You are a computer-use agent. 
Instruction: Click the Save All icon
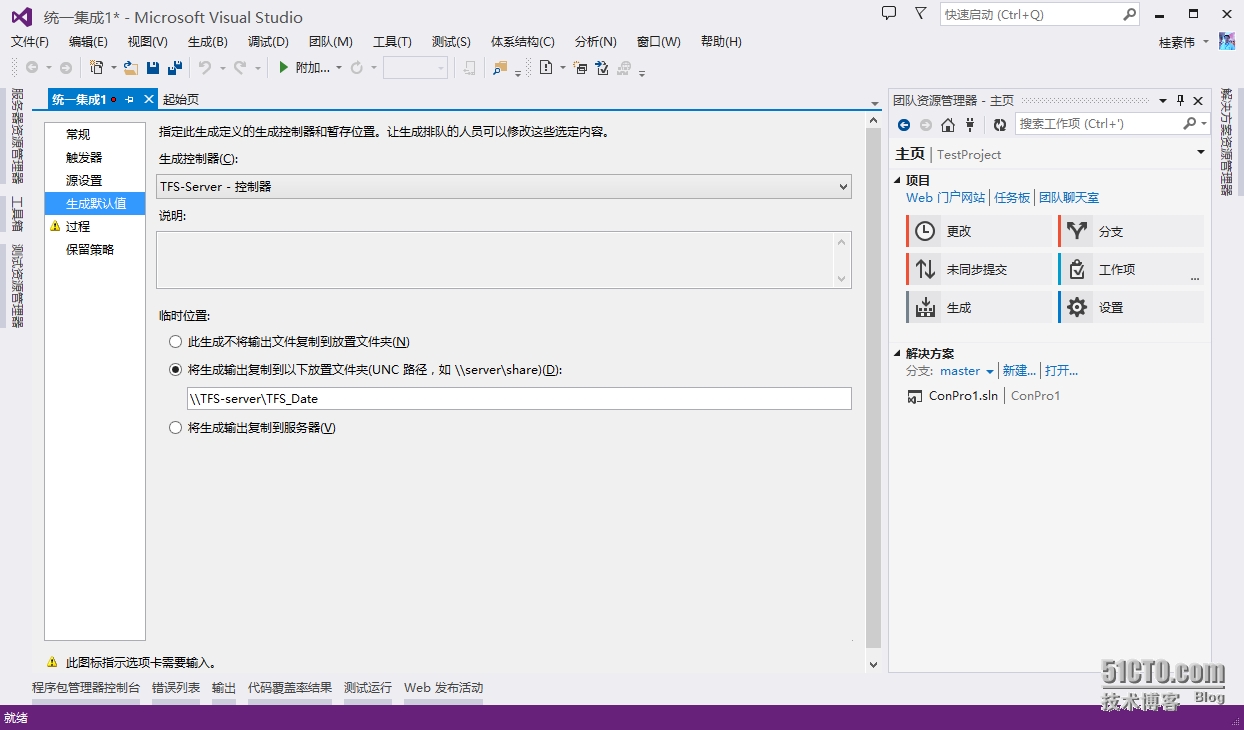pyautogui.click(x=175, y=67)
